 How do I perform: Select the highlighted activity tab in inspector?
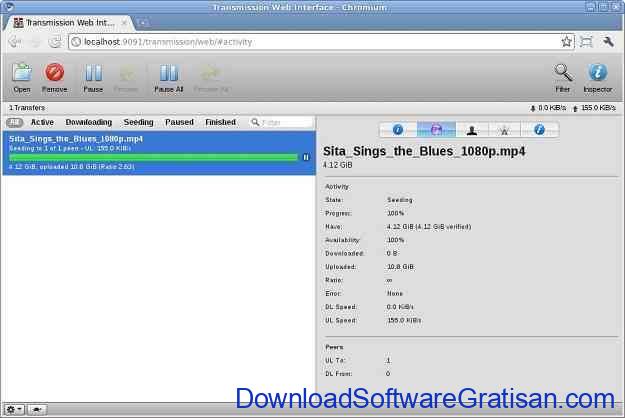click(436, 130)
